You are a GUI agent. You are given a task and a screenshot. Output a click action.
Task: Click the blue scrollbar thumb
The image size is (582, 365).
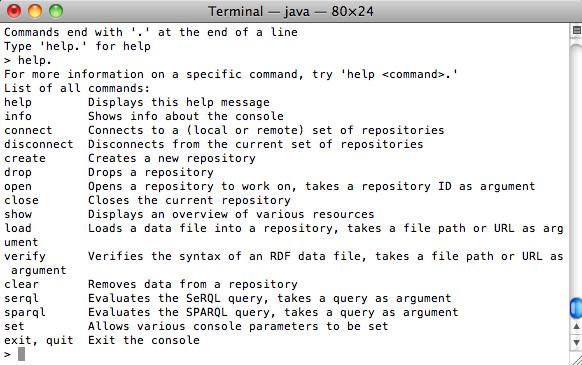coord(576,308)
